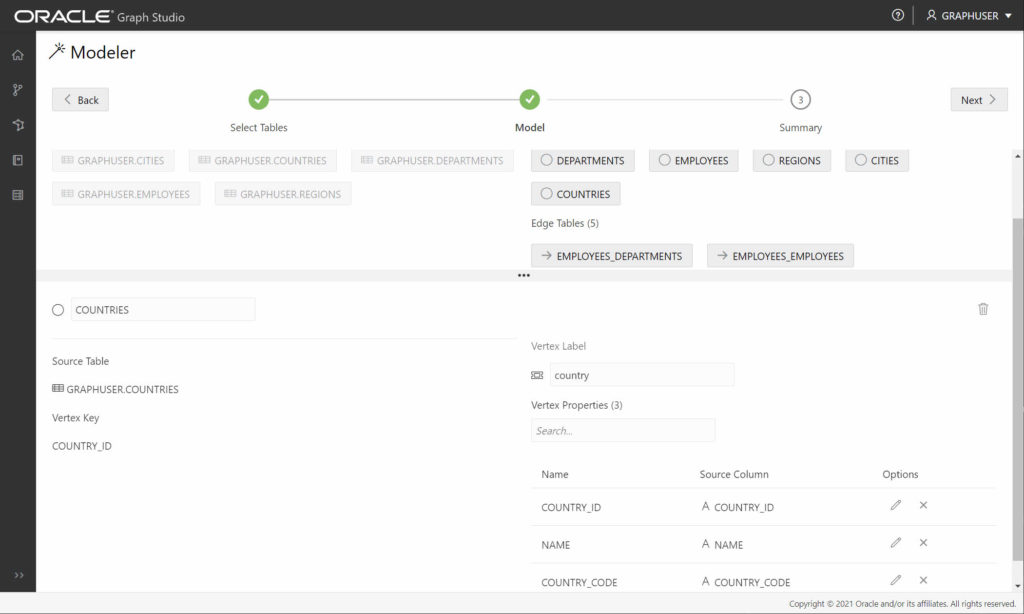Click the vertex label tag icon
Viewport: 1024px width, 614px height.
click(x=537, y=376)
